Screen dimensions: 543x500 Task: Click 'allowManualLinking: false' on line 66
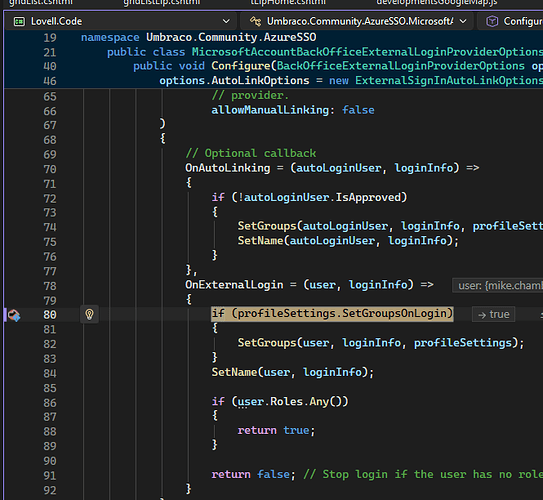tap(293, 110)
